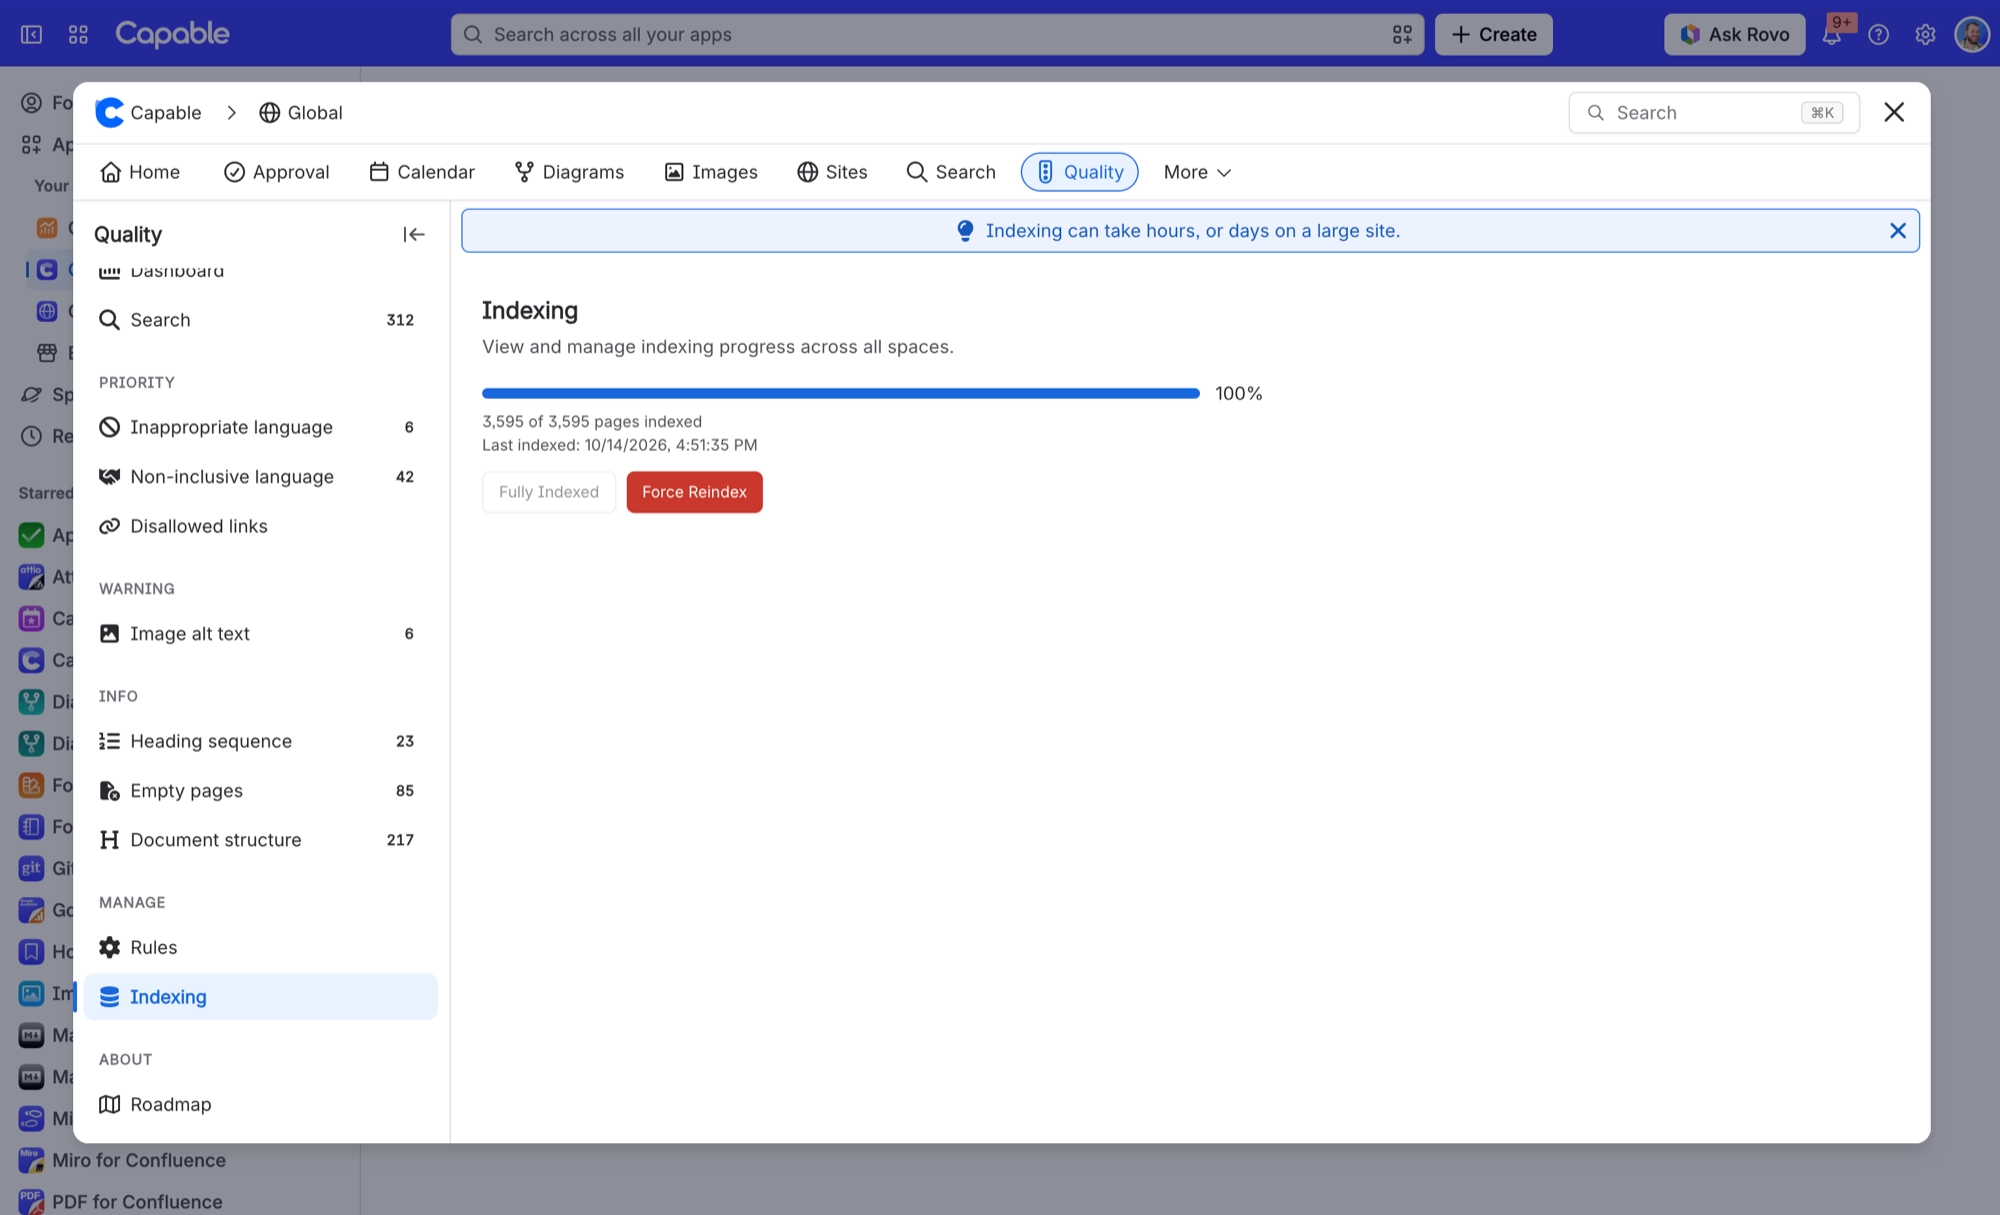Open Image alt text warnings
Viewport: 2000px width, 1215px height.
point(260,634)
